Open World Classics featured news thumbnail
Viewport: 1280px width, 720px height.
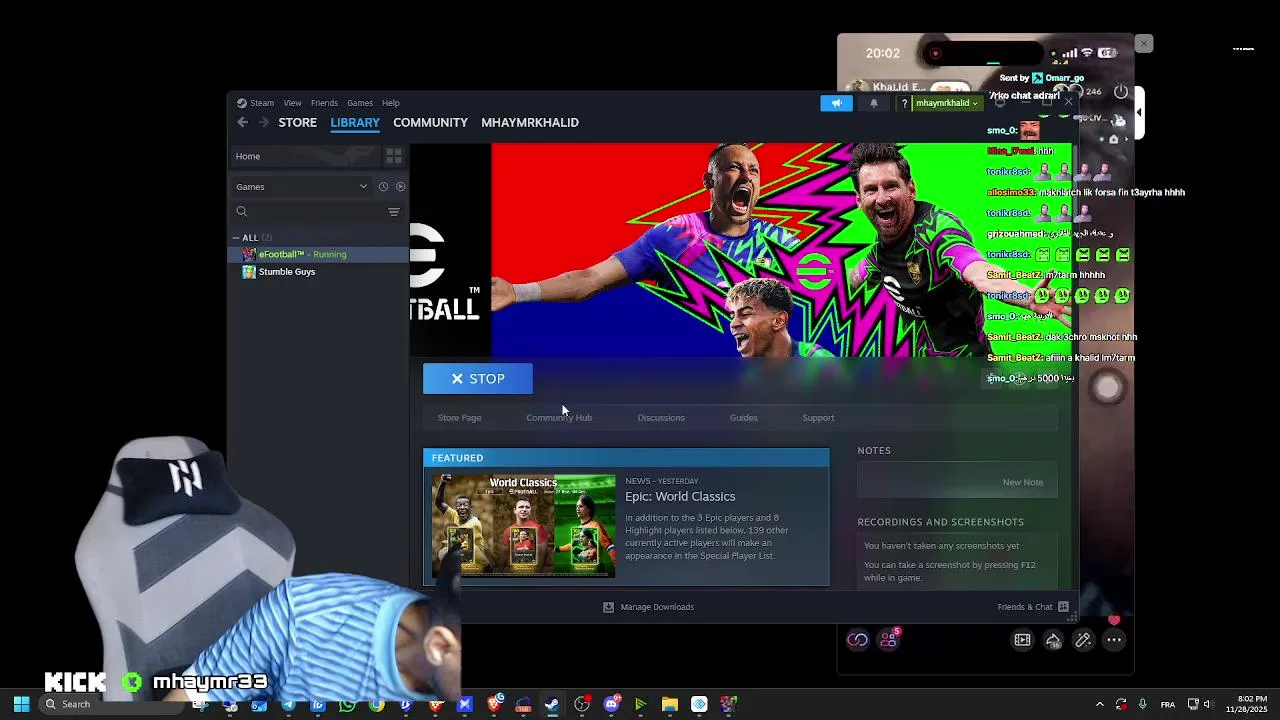click(524, 526)
